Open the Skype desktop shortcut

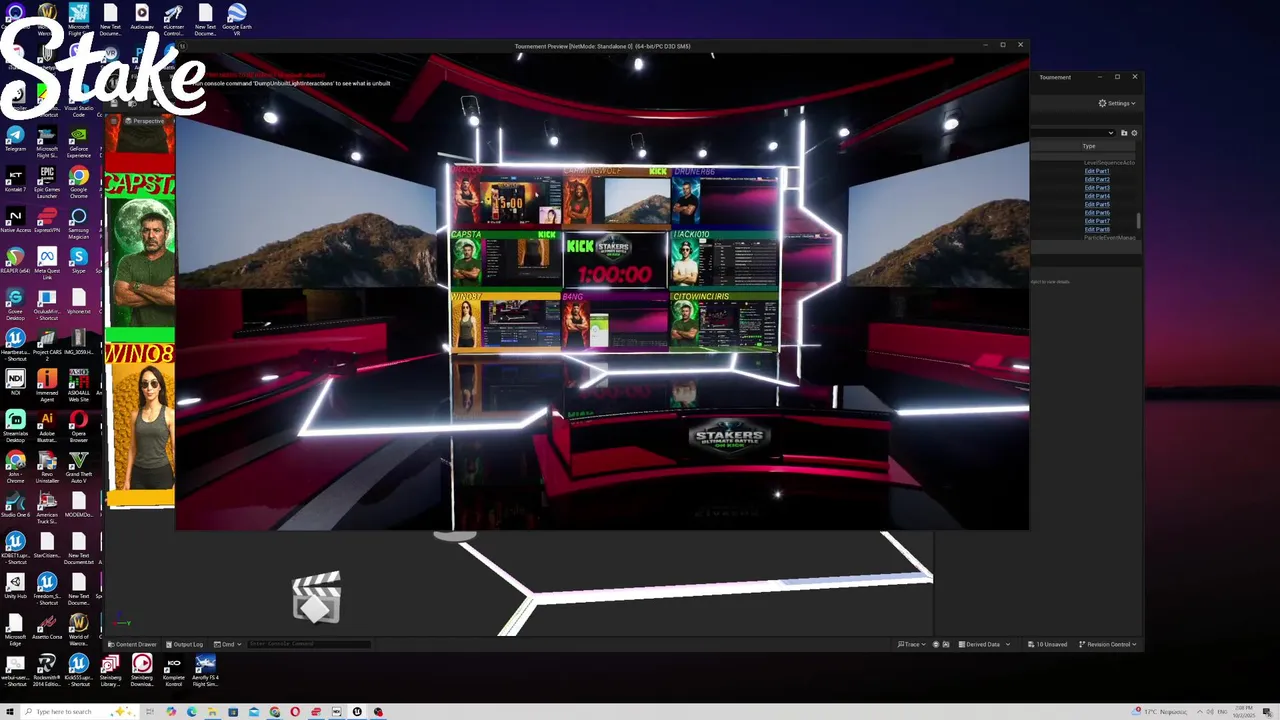78,262
